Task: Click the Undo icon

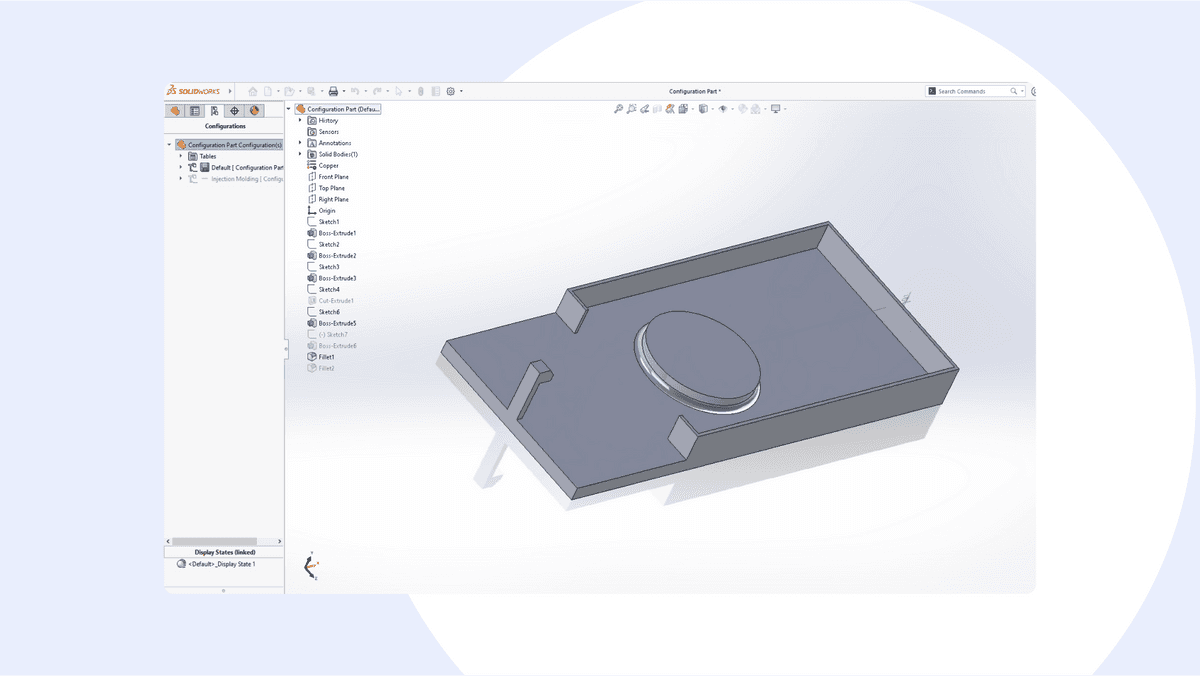Action: click(354, 91)
